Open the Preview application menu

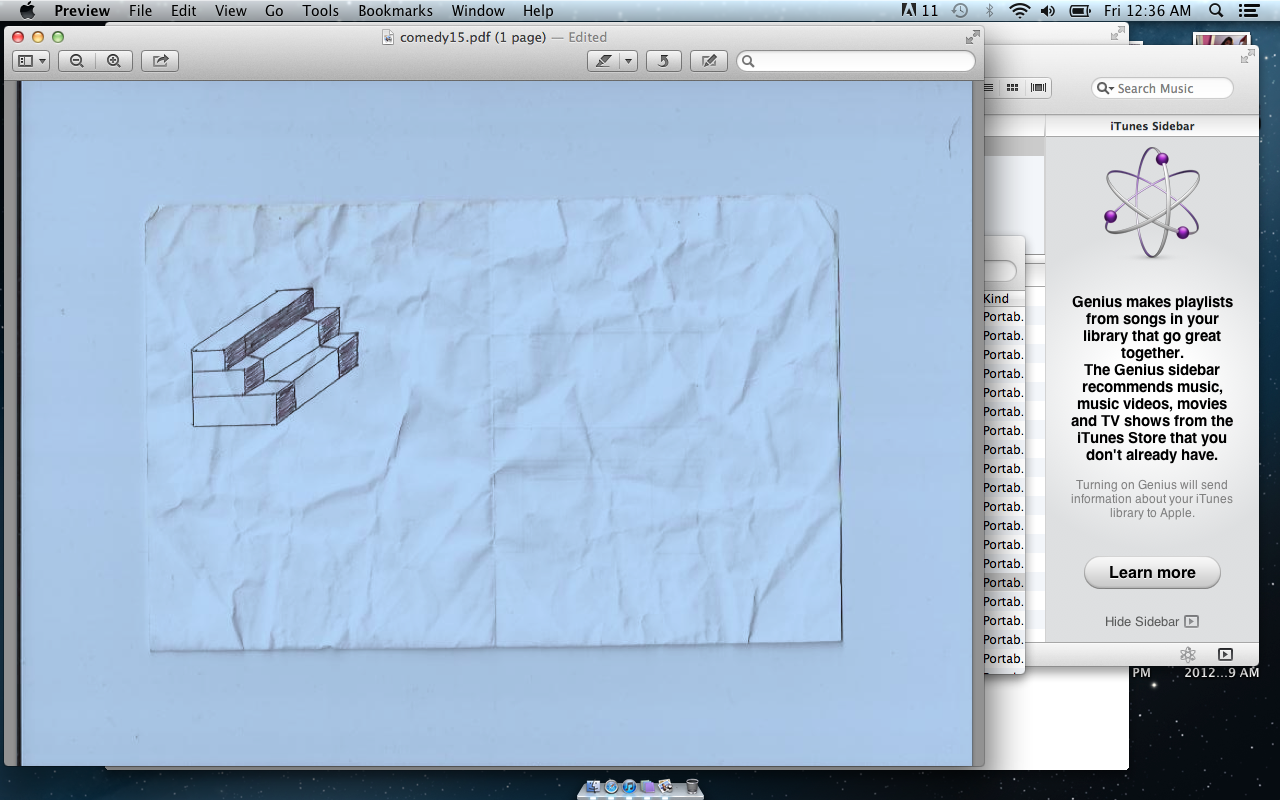pos(82,11)
